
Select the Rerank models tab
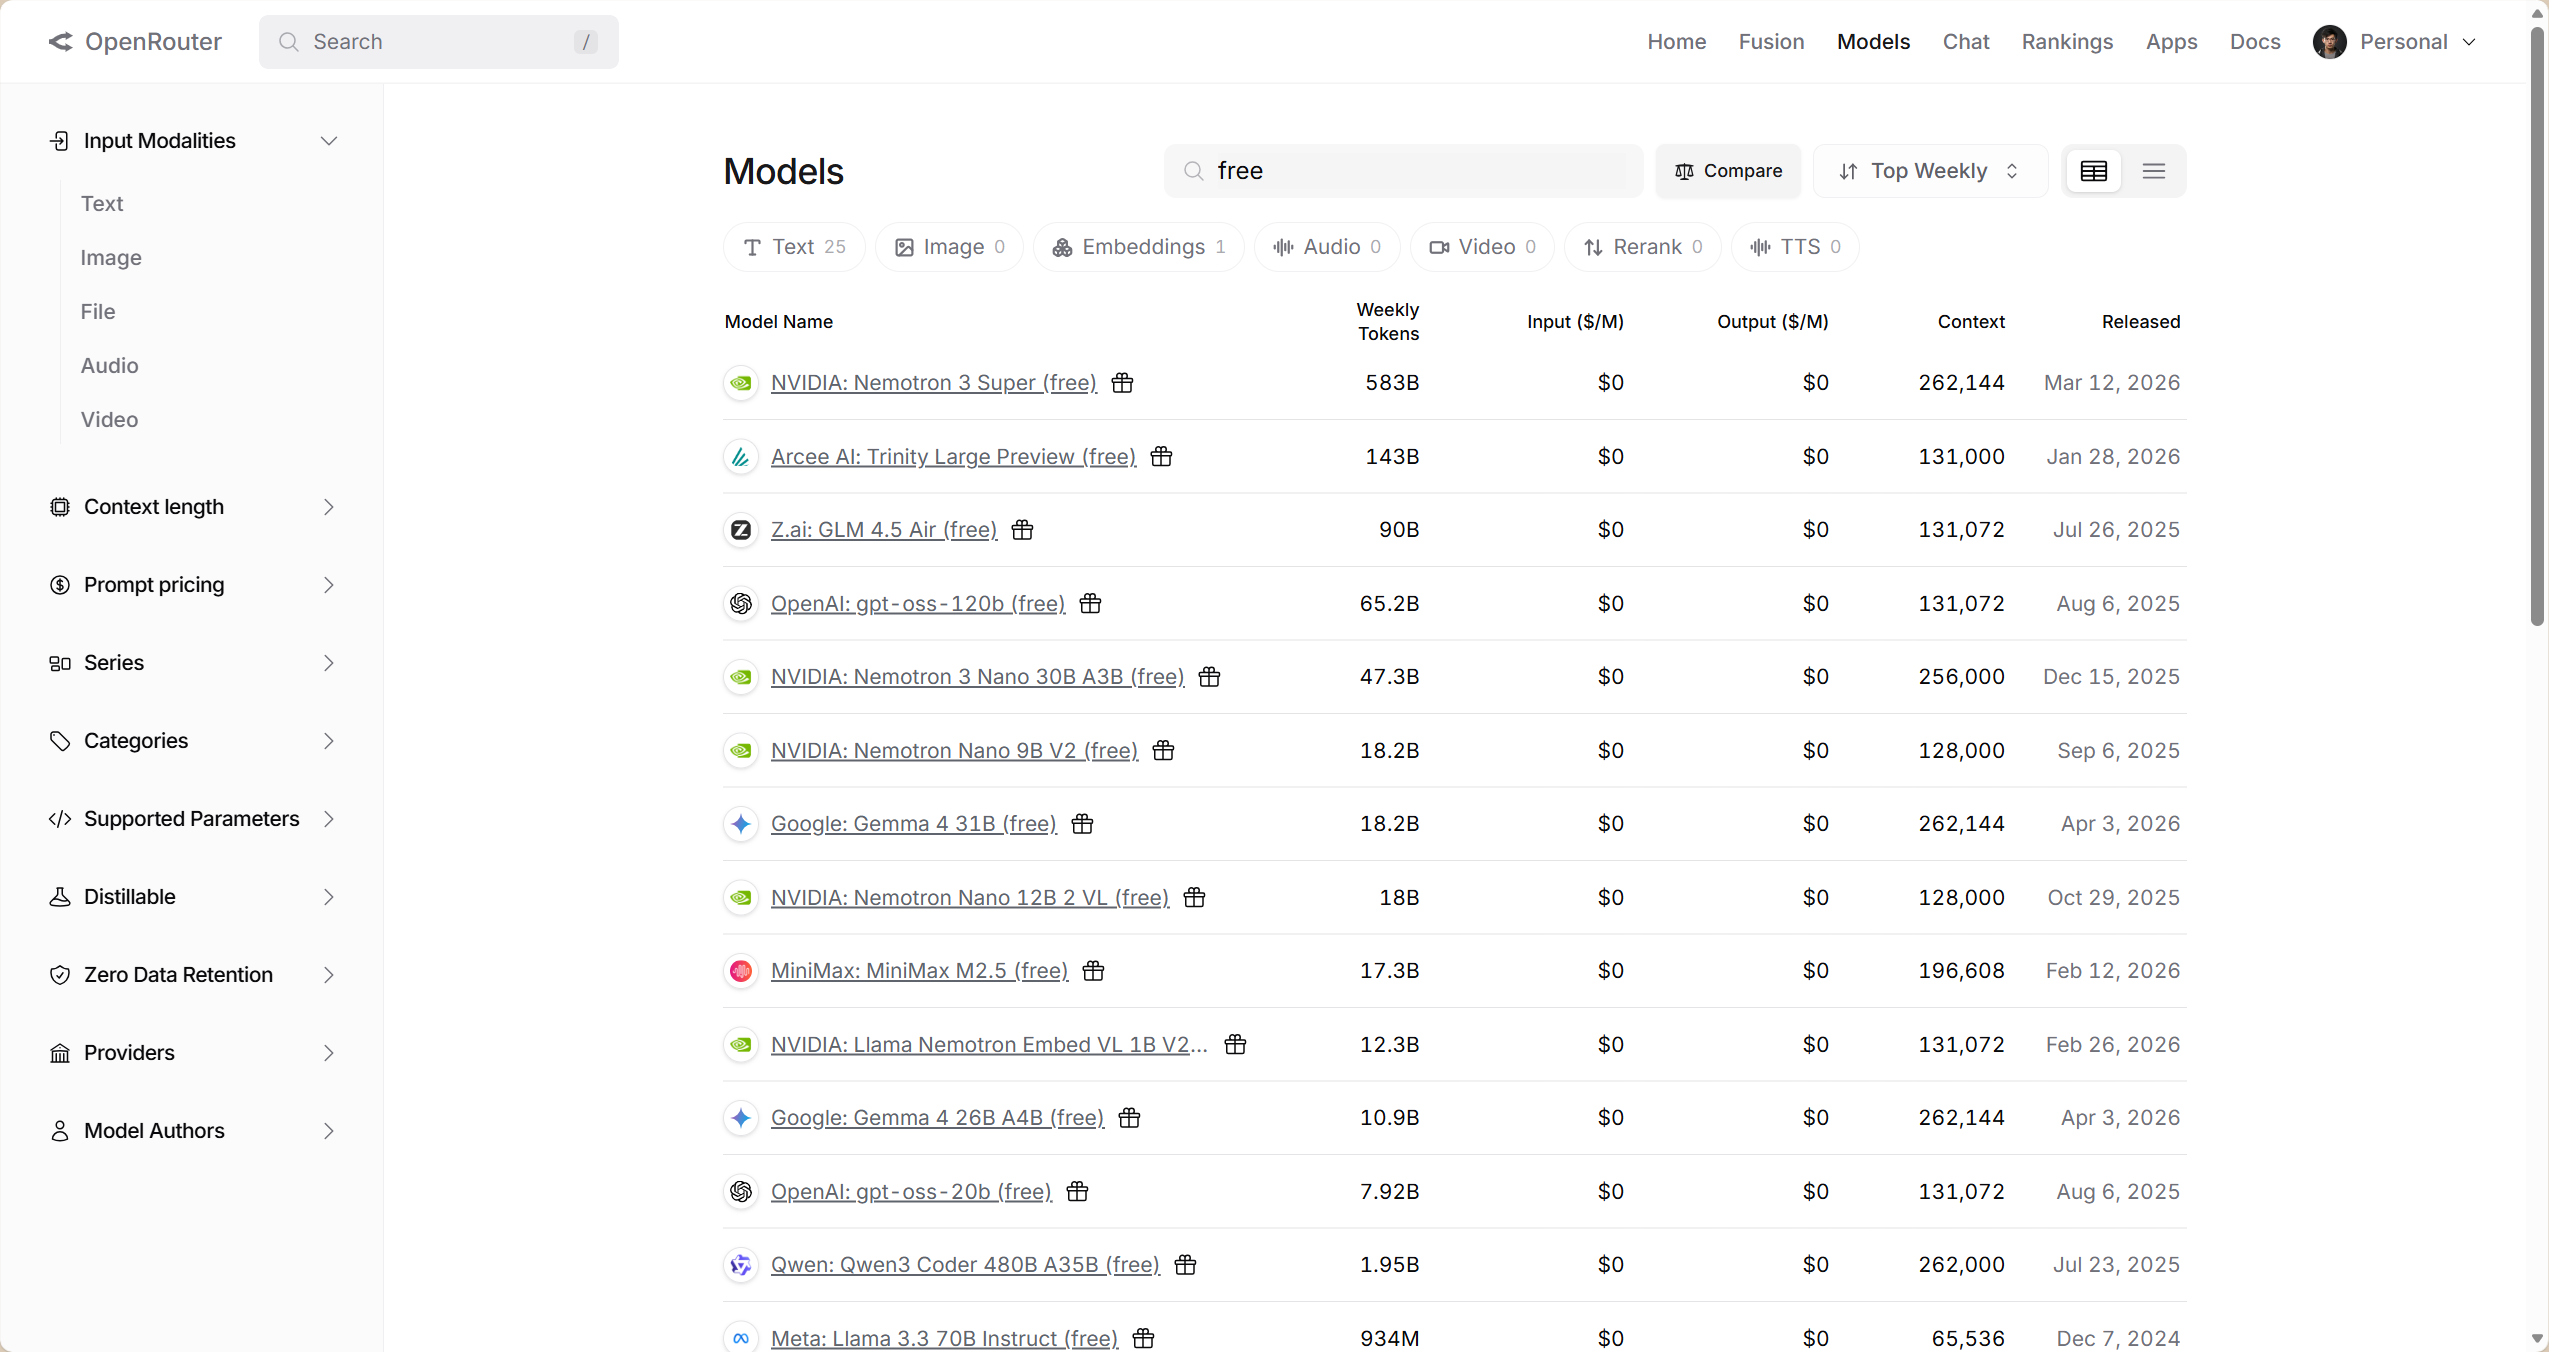click(1642, 247)
